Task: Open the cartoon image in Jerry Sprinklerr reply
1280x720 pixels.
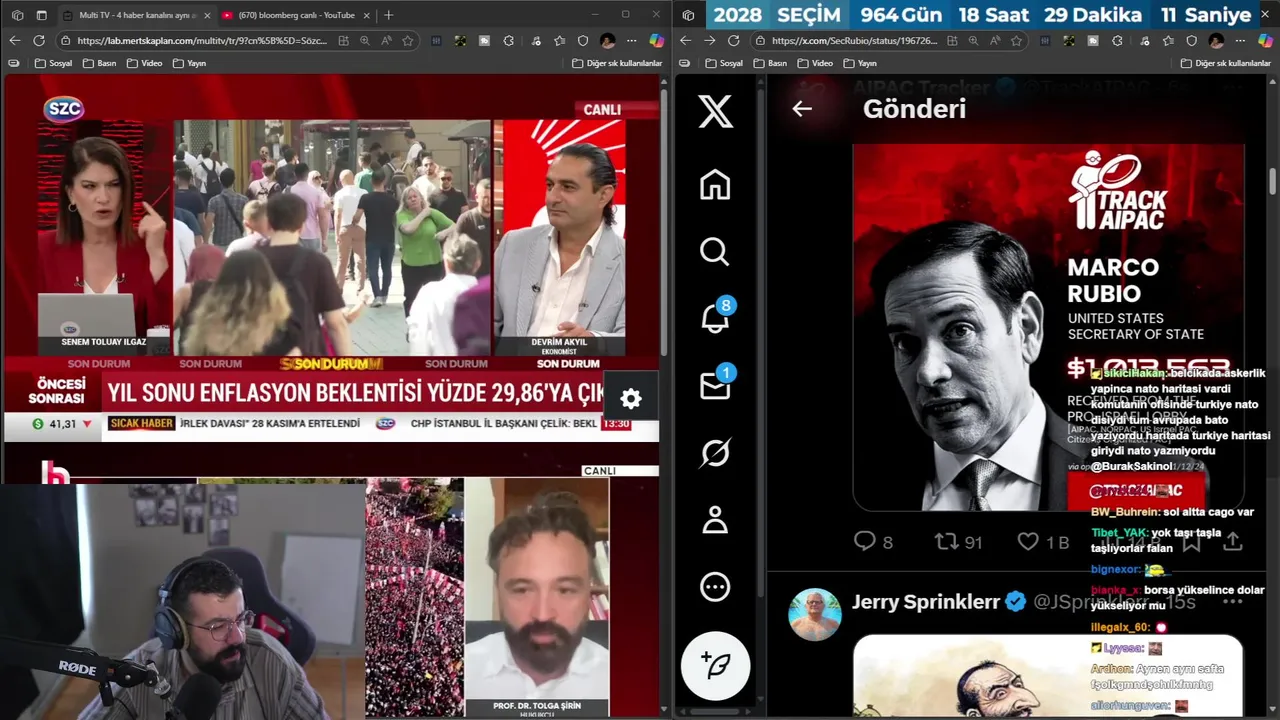Action: pyautogui.click(x=1048, y=676)
